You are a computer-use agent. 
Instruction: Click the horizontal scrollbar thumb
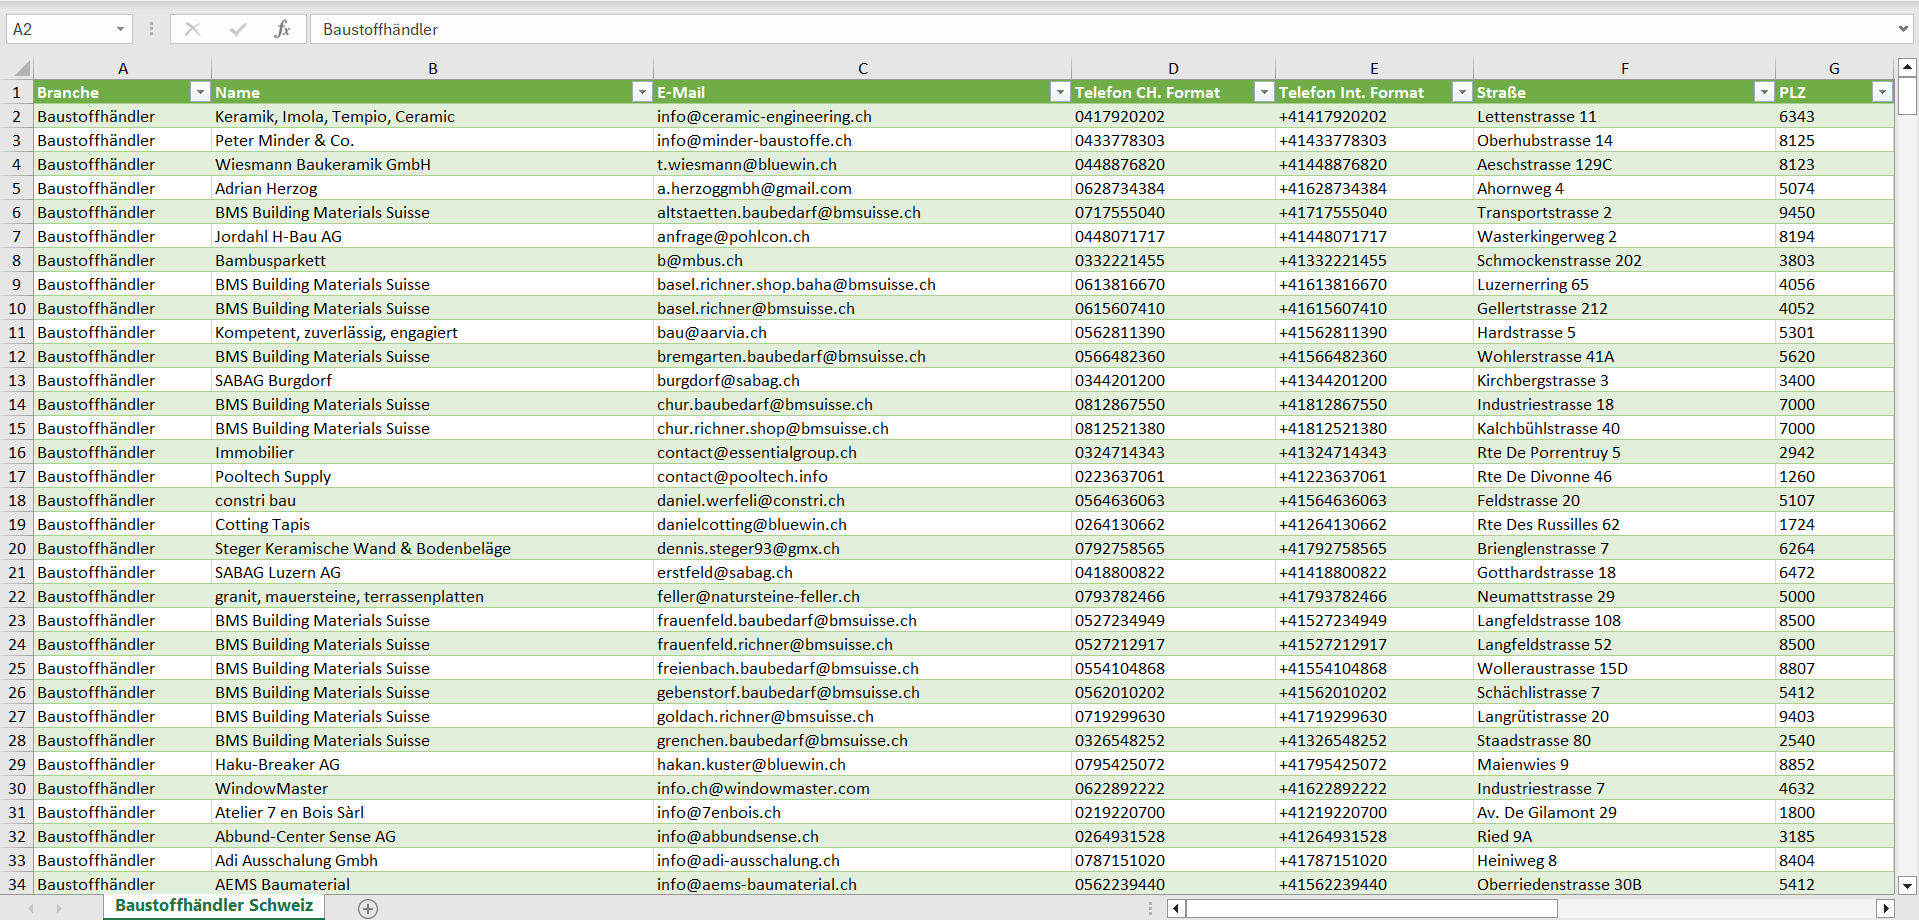coord(1372,908)
